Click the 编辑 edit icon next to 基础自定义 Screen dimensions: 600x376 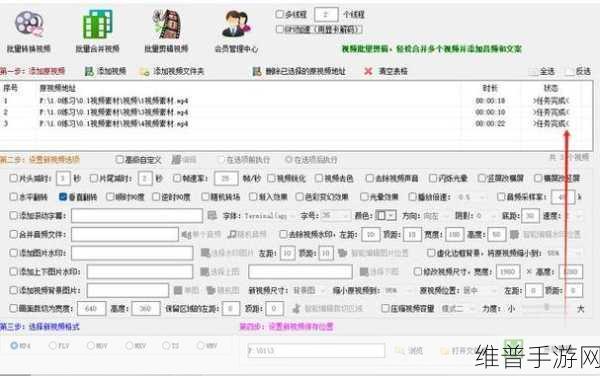(176, 160)
